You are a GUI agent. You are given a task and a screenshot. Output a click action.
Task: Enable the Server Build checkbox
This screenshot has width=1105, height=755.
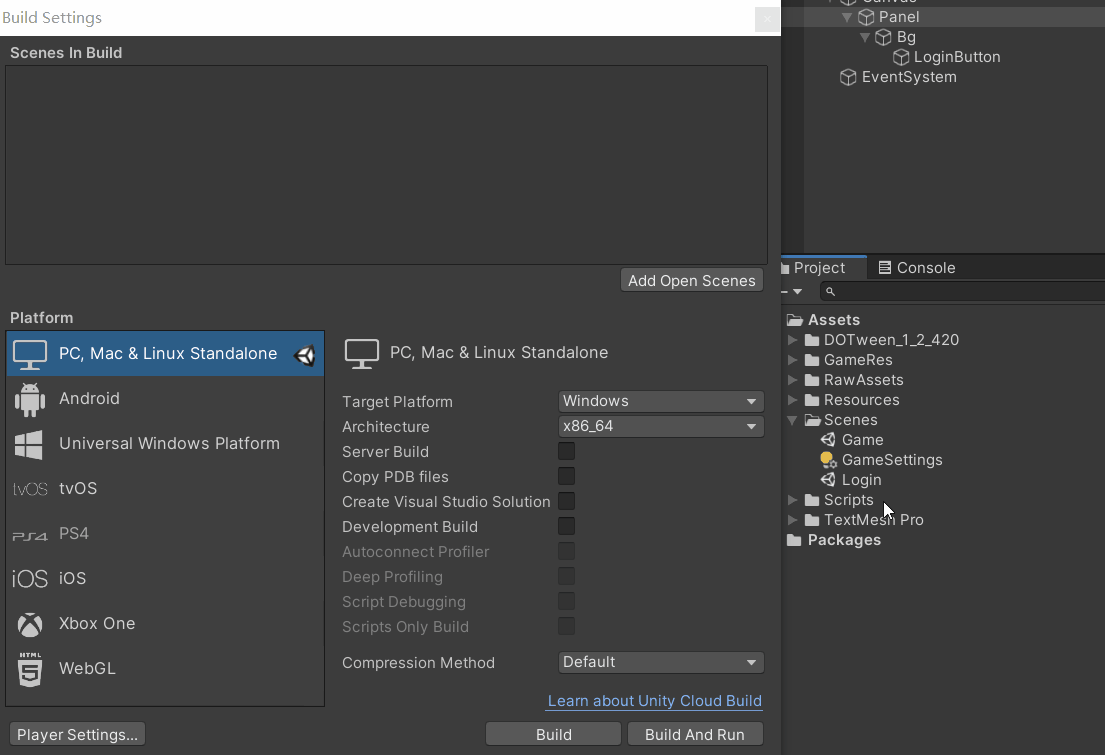point(566,451)
